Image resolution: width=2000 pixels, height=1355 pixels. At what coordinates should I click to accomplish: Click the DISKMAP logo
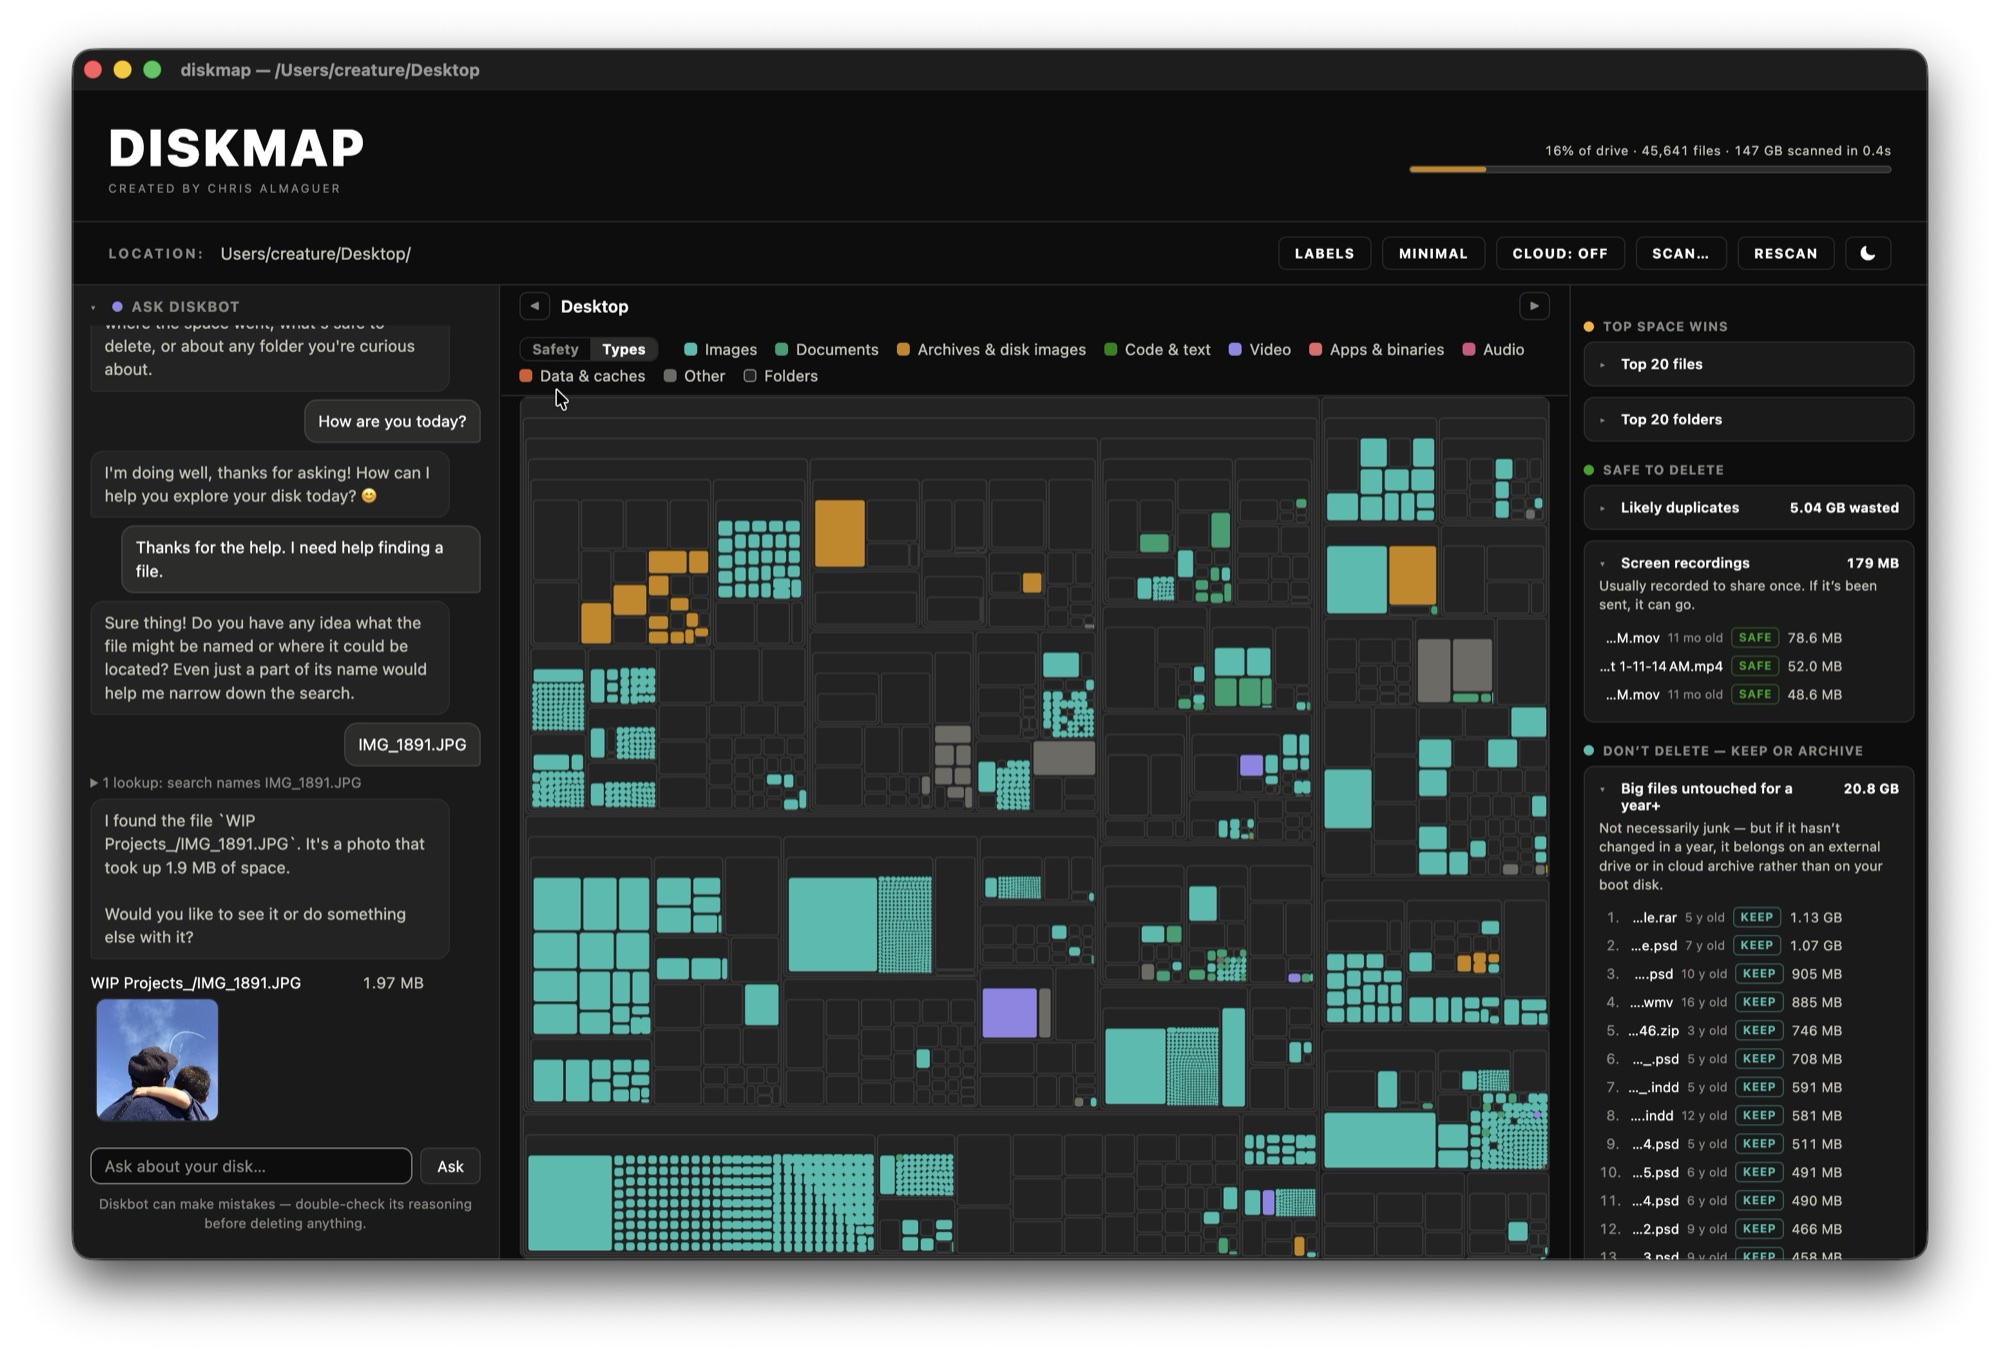[236, 149]
